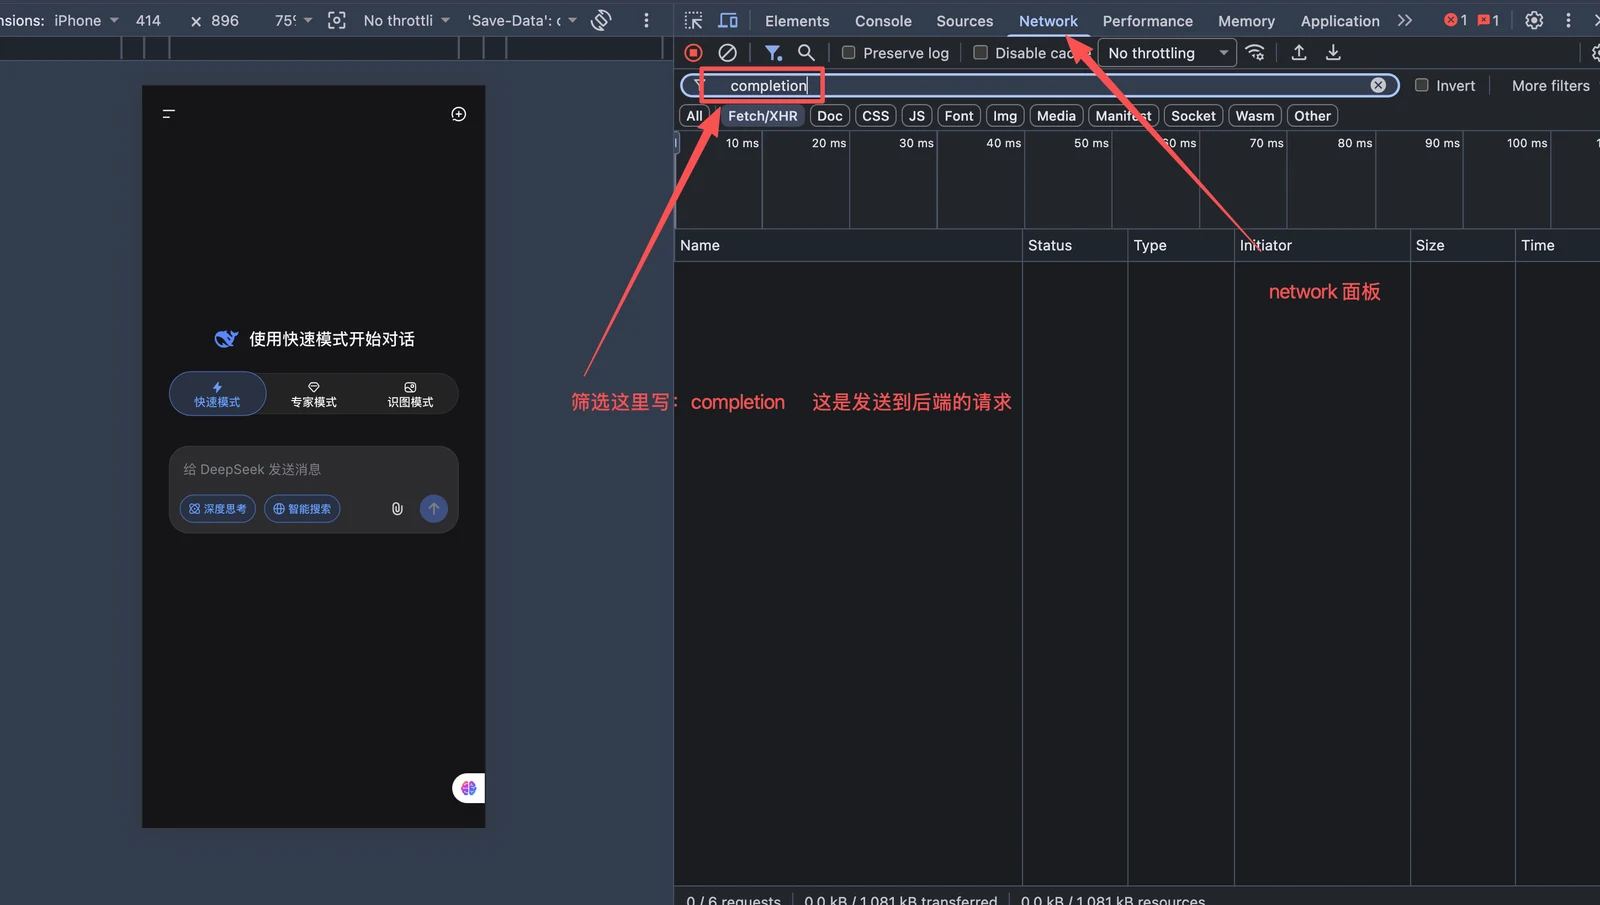Enable Preserve log checkbox
This screenshot has height=905, width=1600.
pyautogui.click(x=848, y=53)
